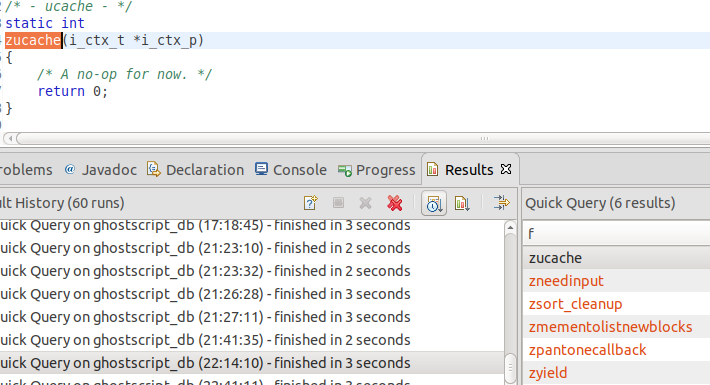Click the 'static int' code line
Screen dimensions: 710x385
(x=45, y=23)
